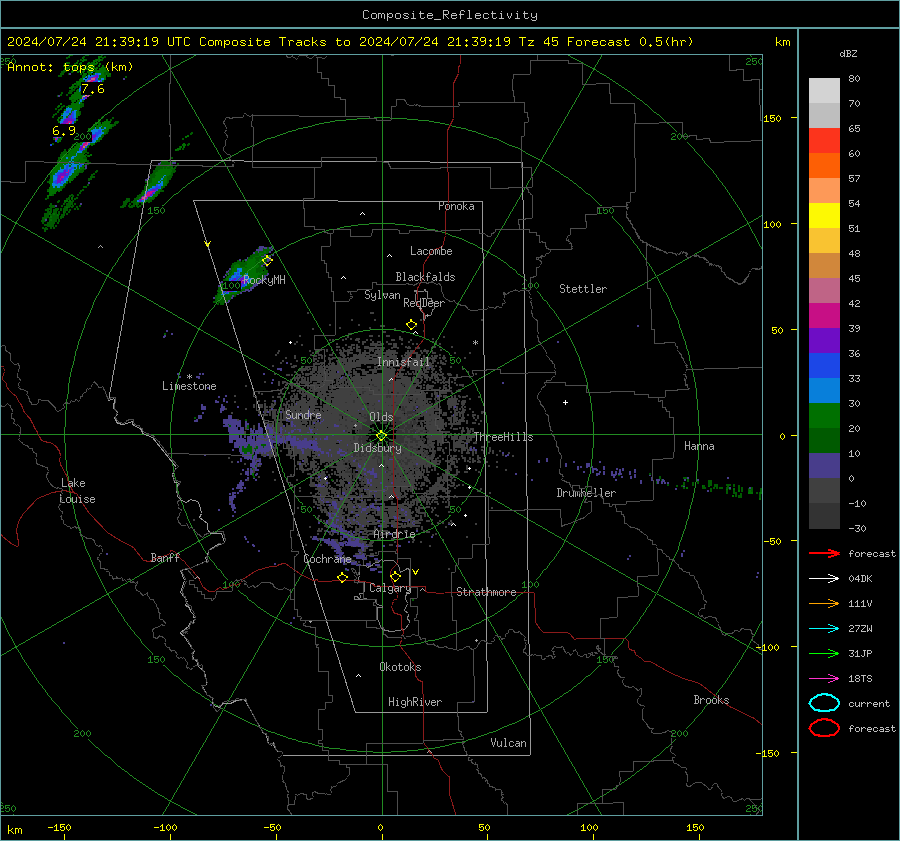Click the orange 111V arrow legend icon
This screenshot has width=900, height=841.
(x=824, y=603)
